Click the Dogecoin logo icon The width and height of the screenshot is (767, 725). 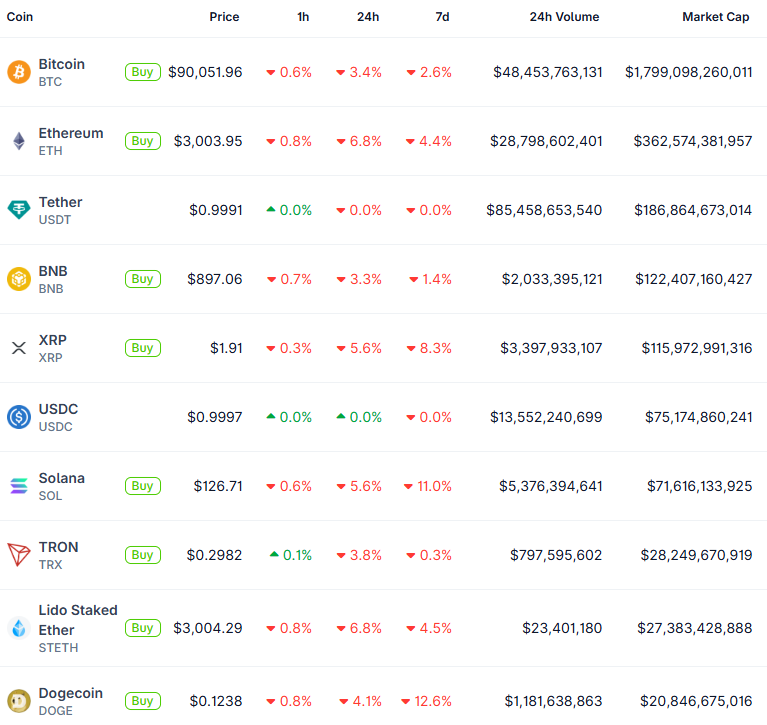pos(19,701)
